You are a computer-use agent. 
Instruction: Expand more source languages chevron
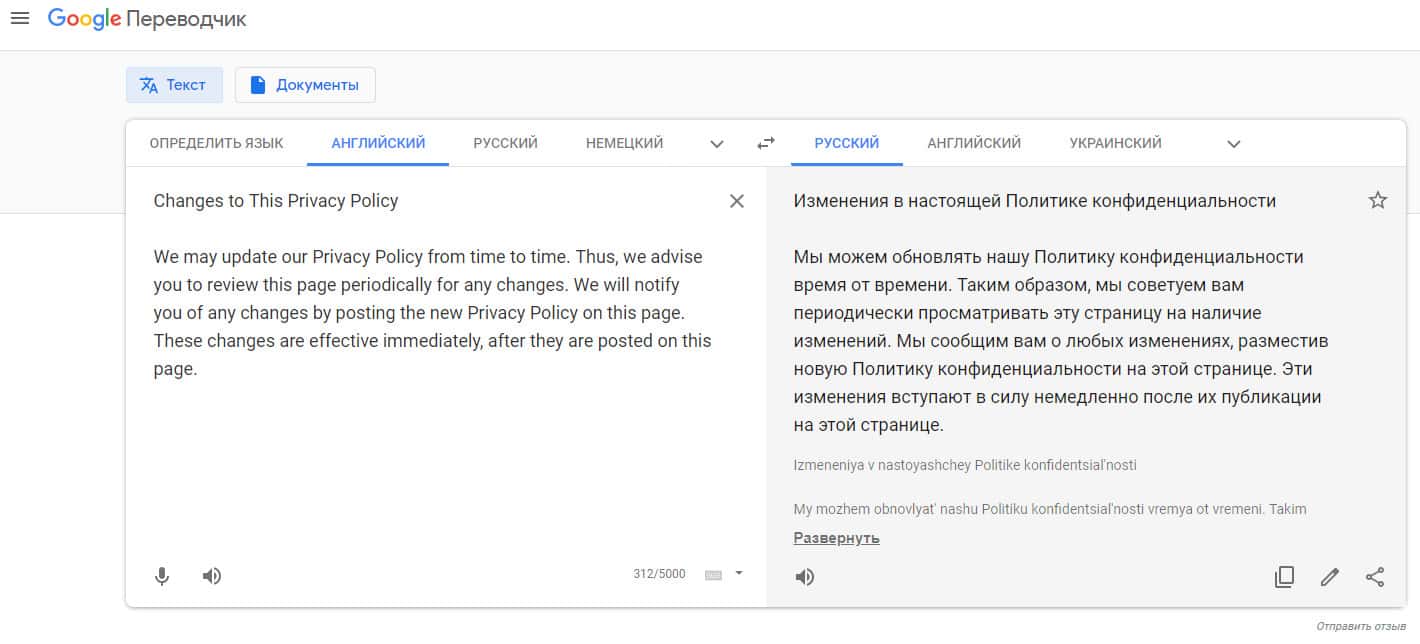point(717,144)
